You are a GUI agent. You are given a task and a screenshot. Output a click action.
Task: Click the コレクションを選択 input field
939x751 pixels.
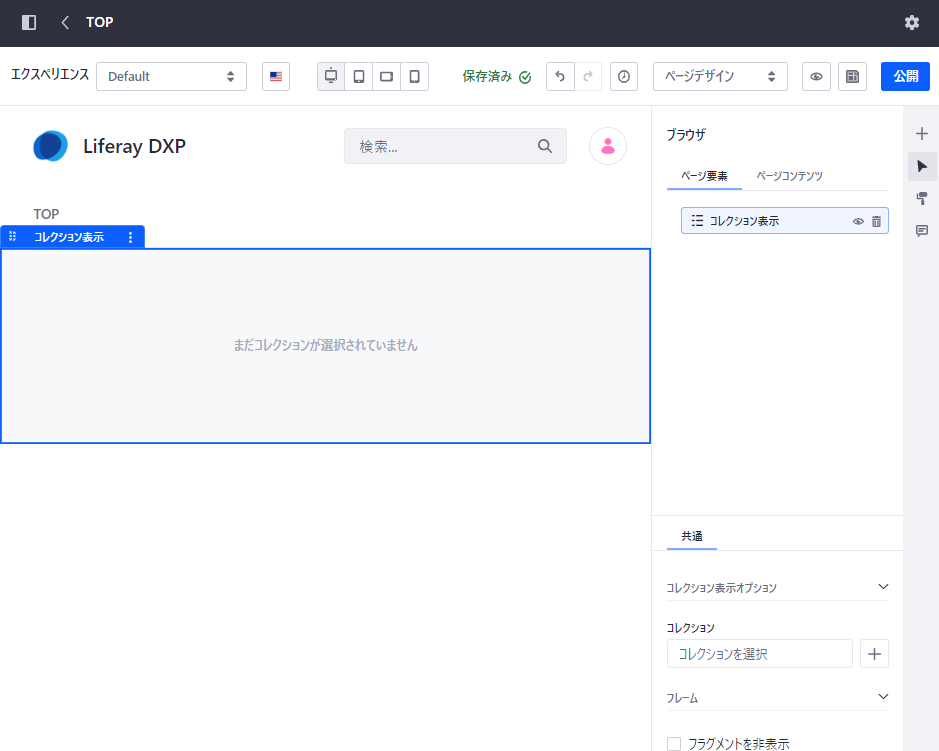(759, 654)
